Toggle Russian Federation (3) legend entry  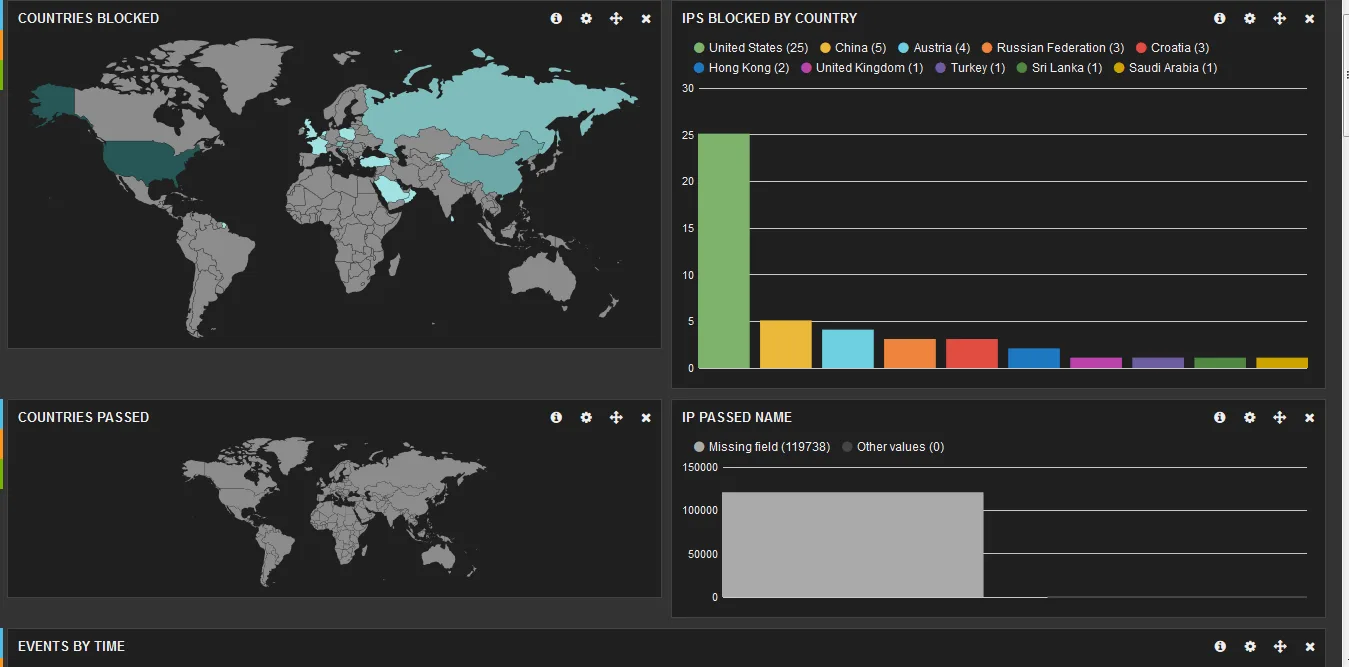[1053, 48]
